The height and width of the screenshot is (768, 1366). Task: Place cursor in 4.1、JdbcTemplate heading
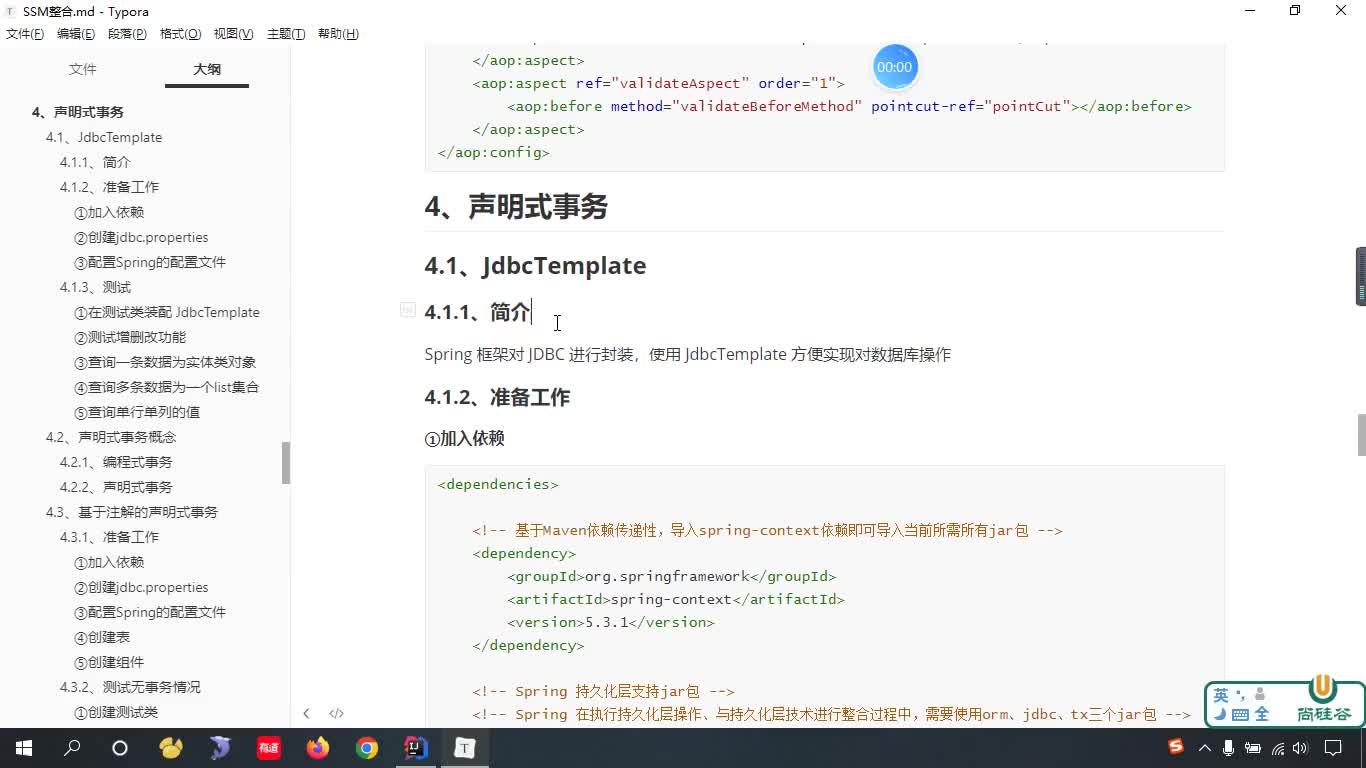(535, 265)
